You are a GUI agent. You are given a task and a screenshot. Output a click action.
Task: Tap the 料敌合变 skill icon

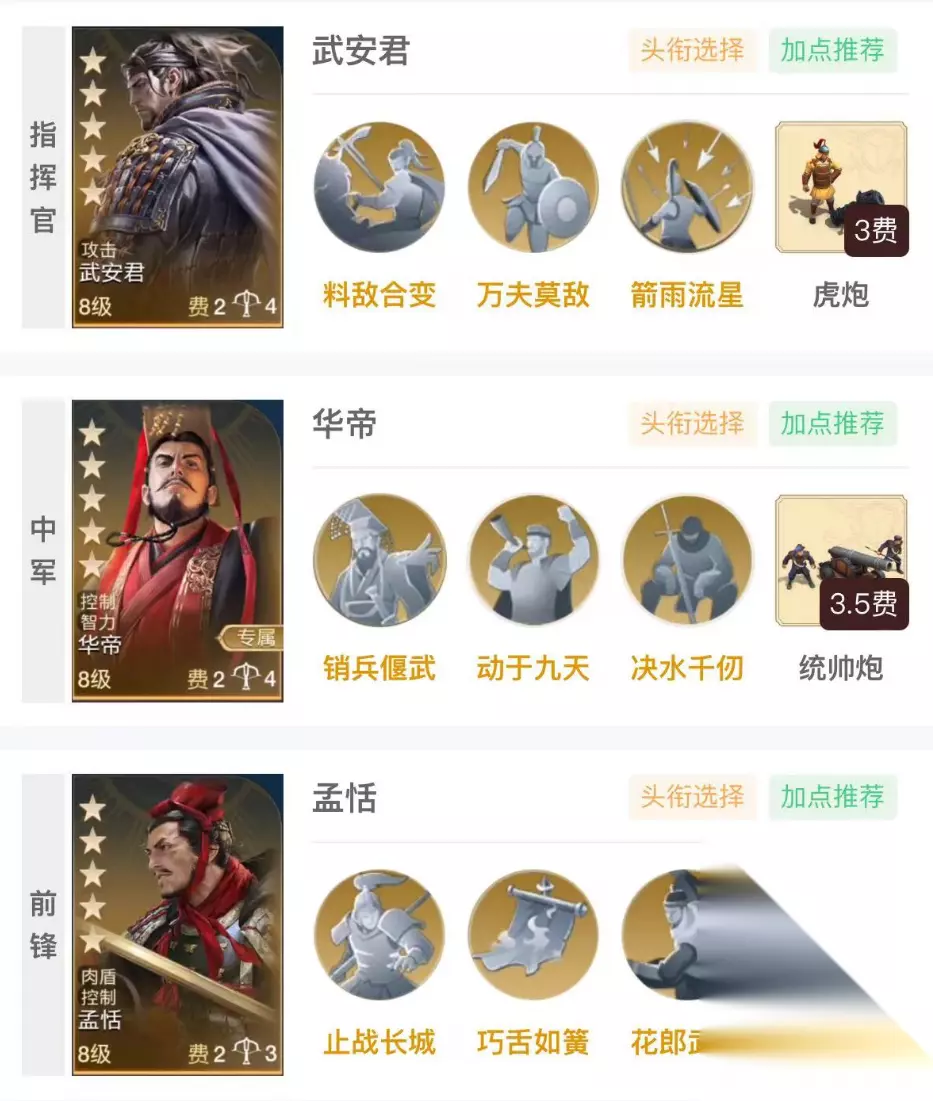click(x=379, y=187)
